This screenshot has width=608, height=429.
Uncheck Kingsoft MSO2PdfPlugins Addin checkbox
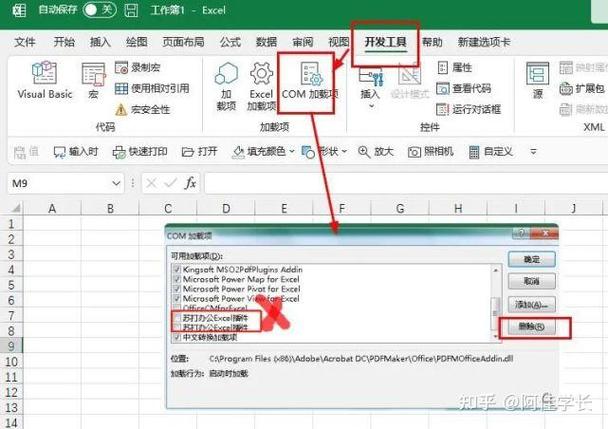click(177, 269)
